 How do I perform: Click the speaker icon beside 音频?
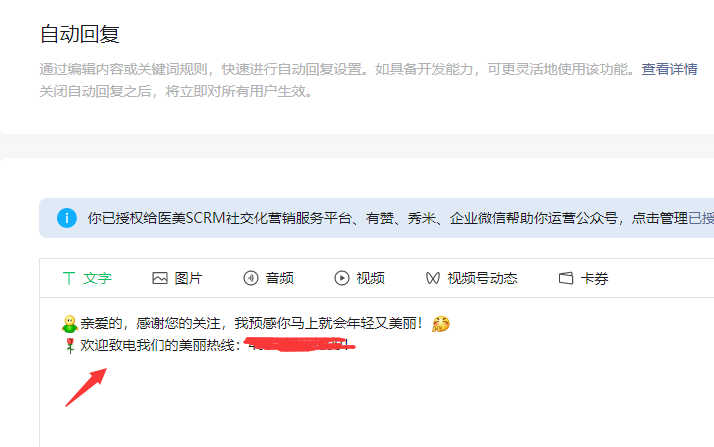(x=251, y=278)
